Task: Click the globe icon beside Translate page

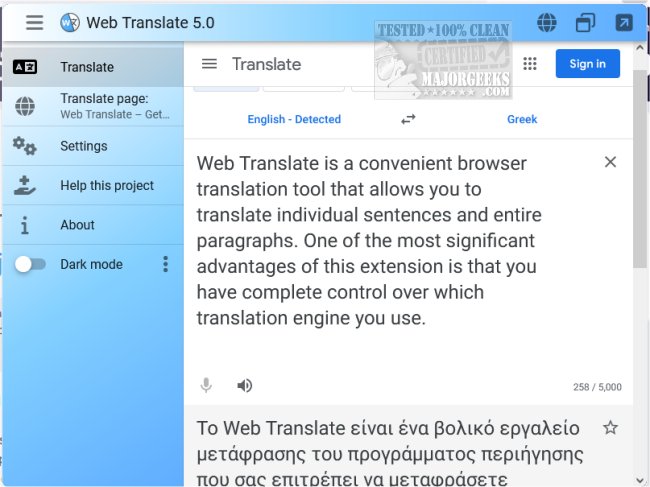Action: 25,106
